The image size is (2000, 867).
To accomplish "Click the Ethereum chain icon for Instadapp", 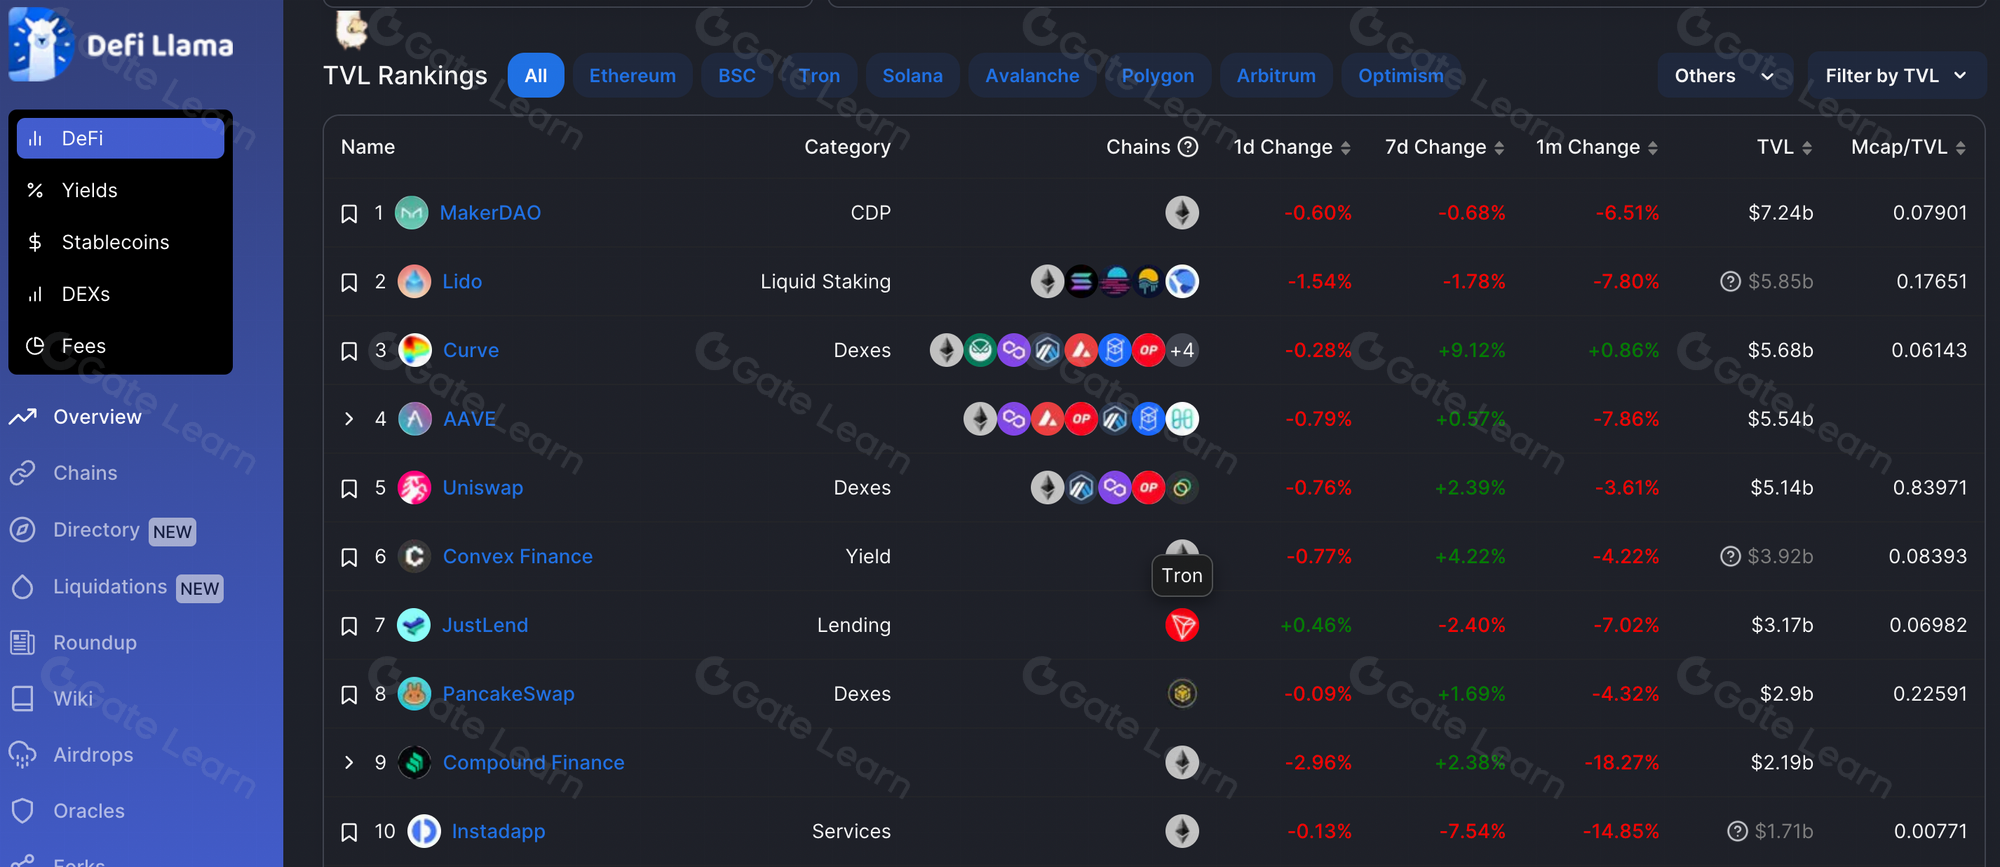I will click(x=1182, y=831).
